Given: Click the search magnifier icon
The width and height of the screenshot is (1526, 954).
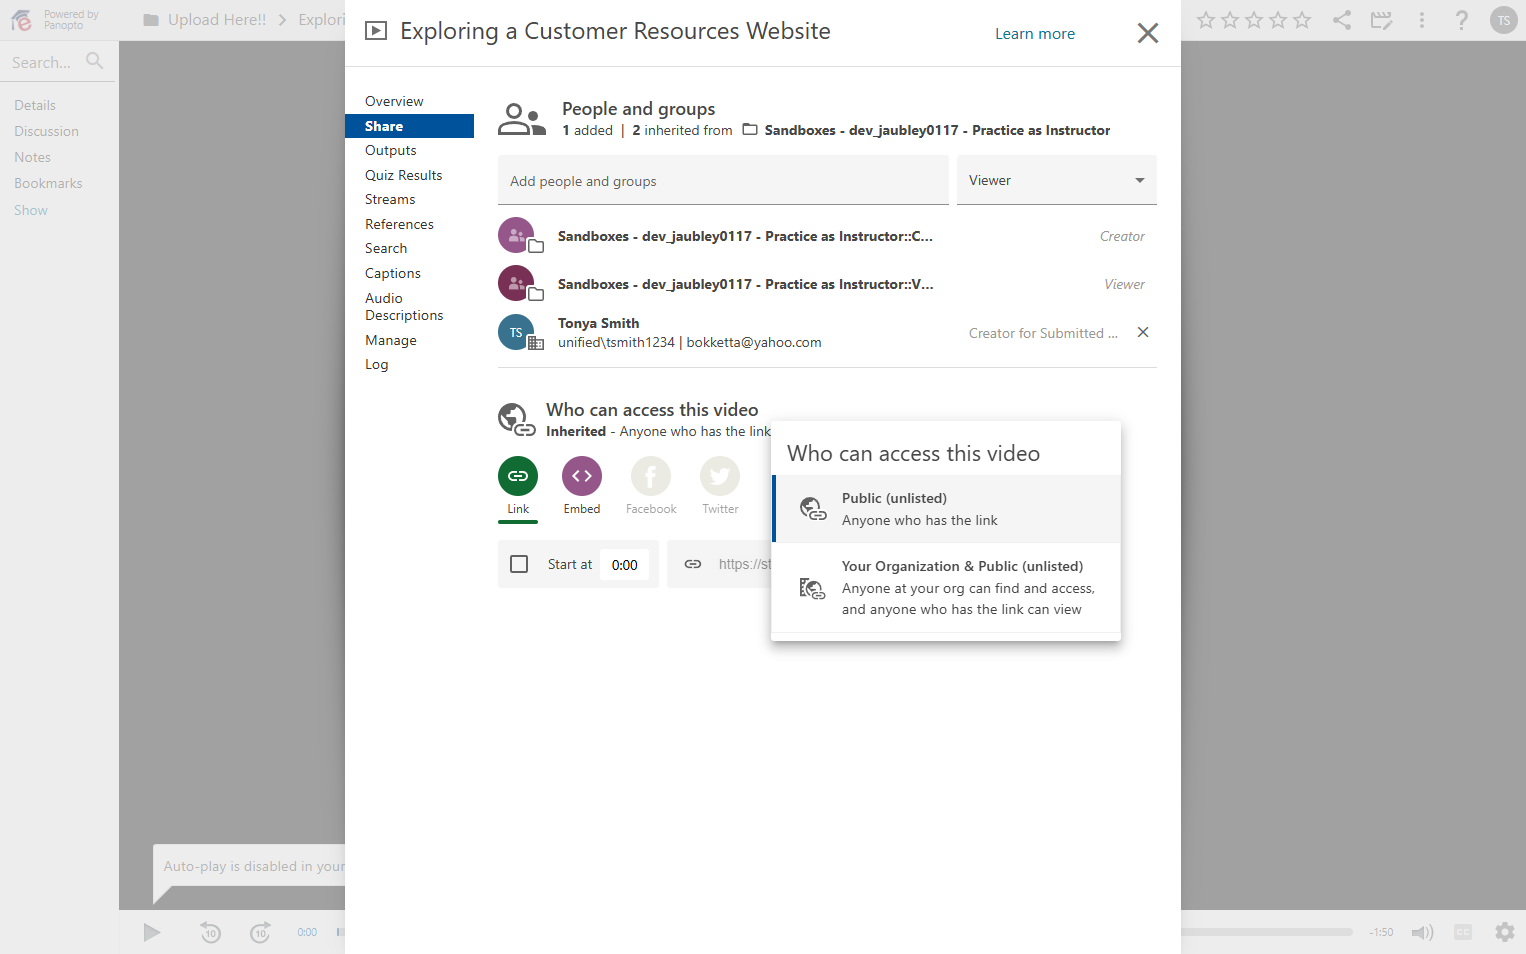Looking at the screenshot, I should click(95, 61).
